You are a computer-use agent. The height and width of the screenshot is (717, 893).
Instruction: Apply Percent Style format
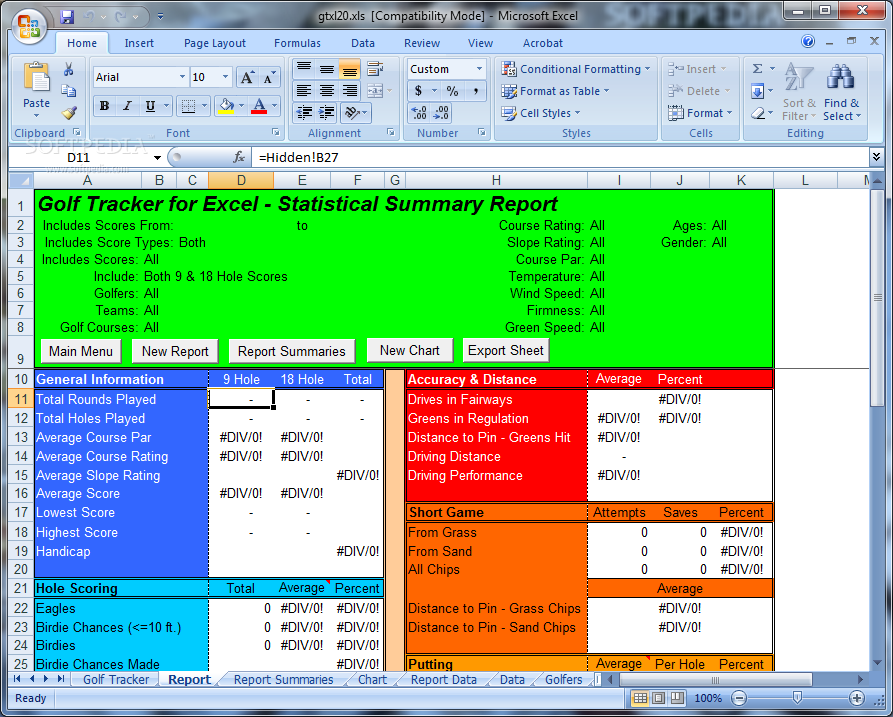(452, 91)
